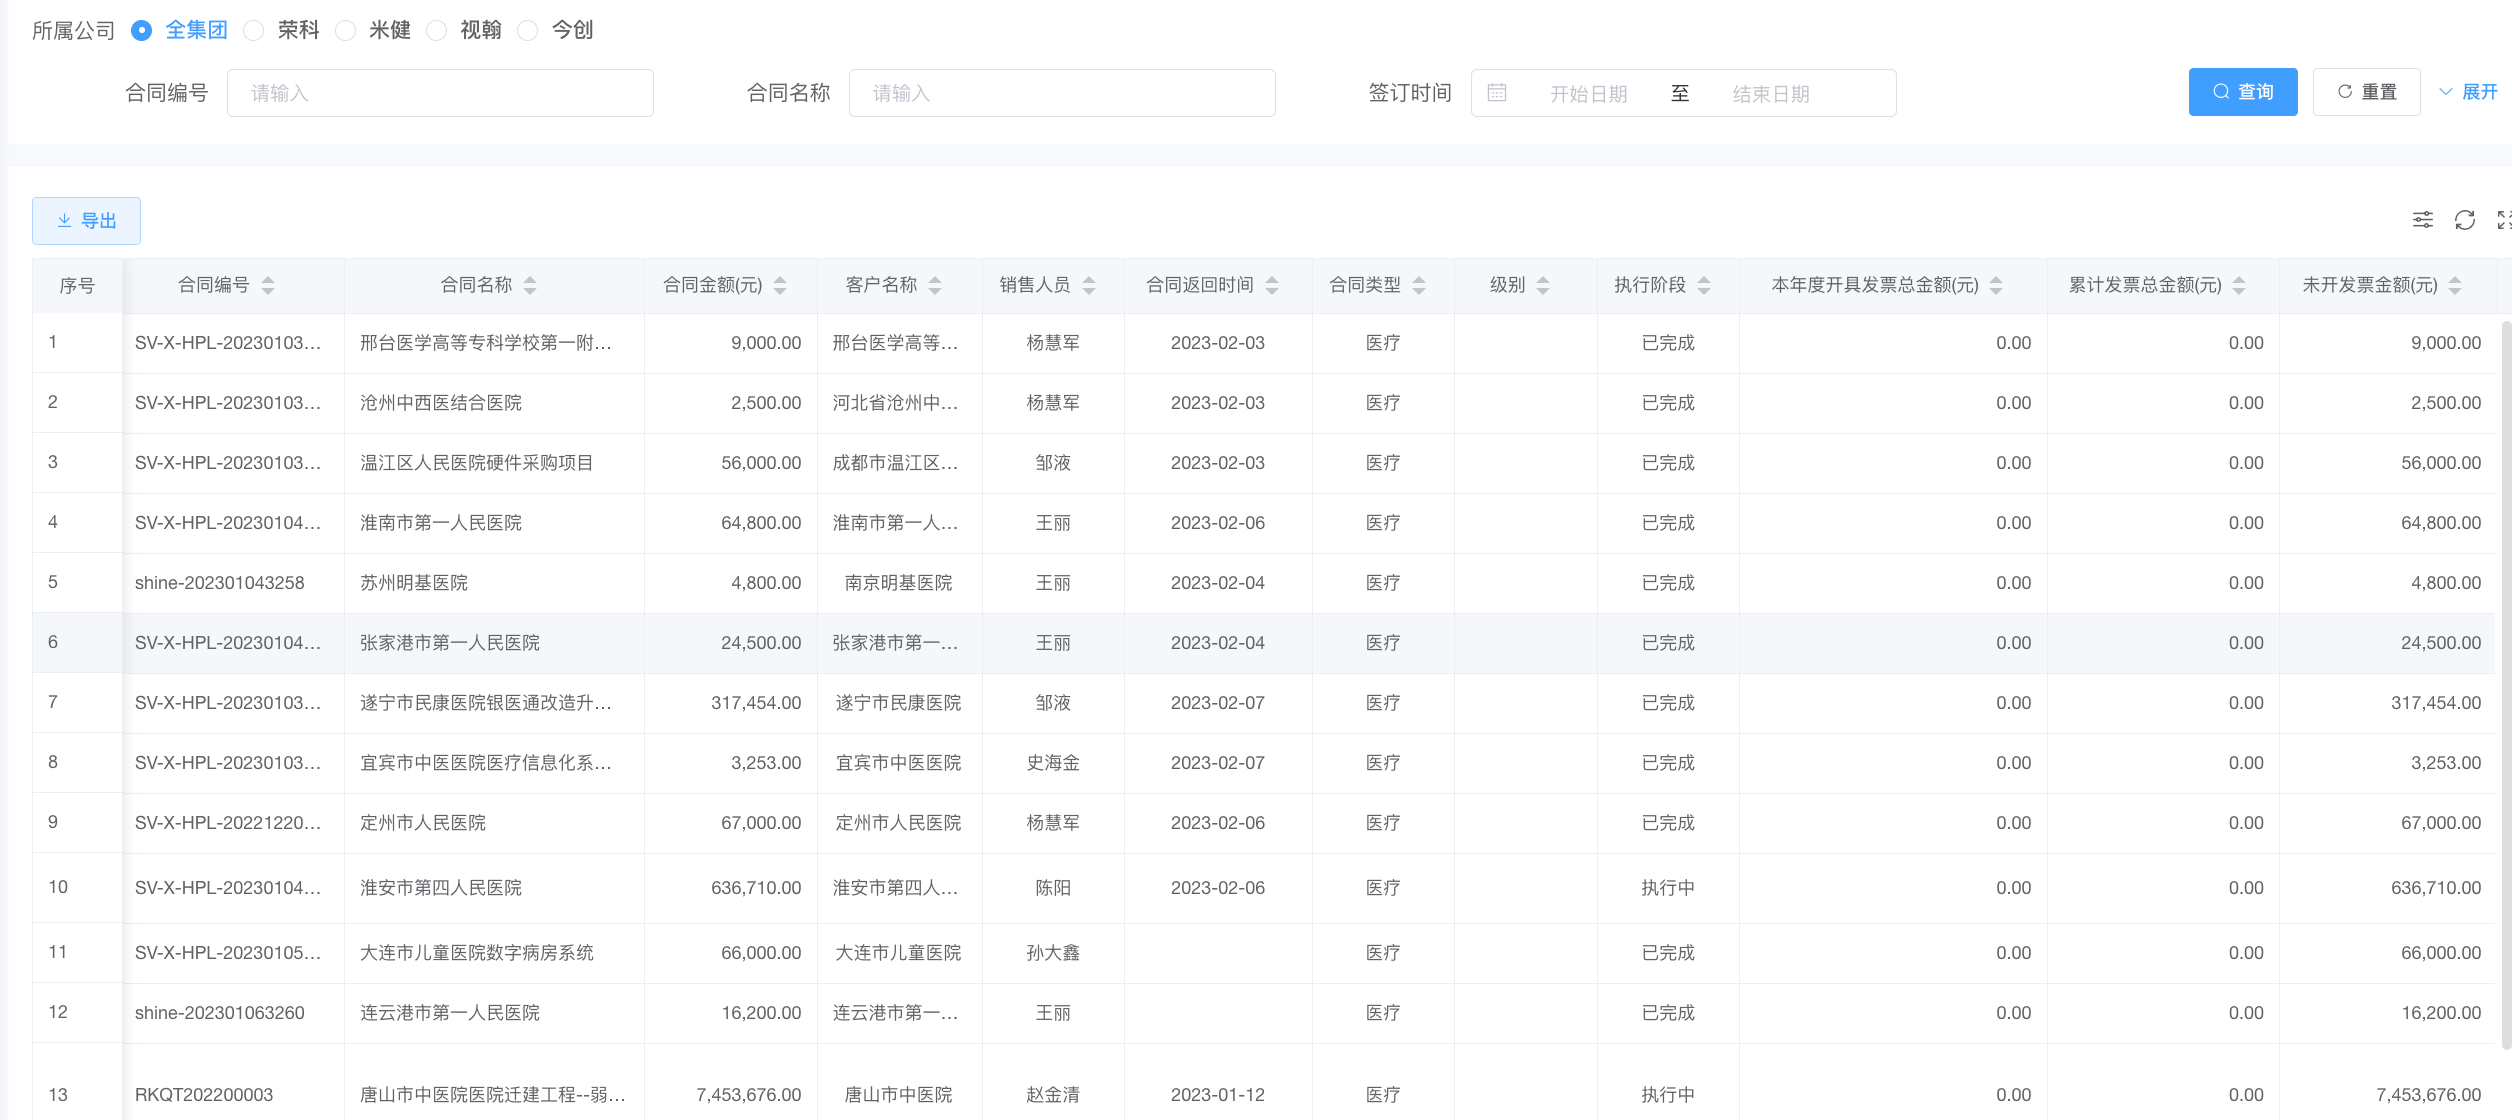Open the 结束日期 date picker
The image size is (2512, 1120).
pos(1771,94)
